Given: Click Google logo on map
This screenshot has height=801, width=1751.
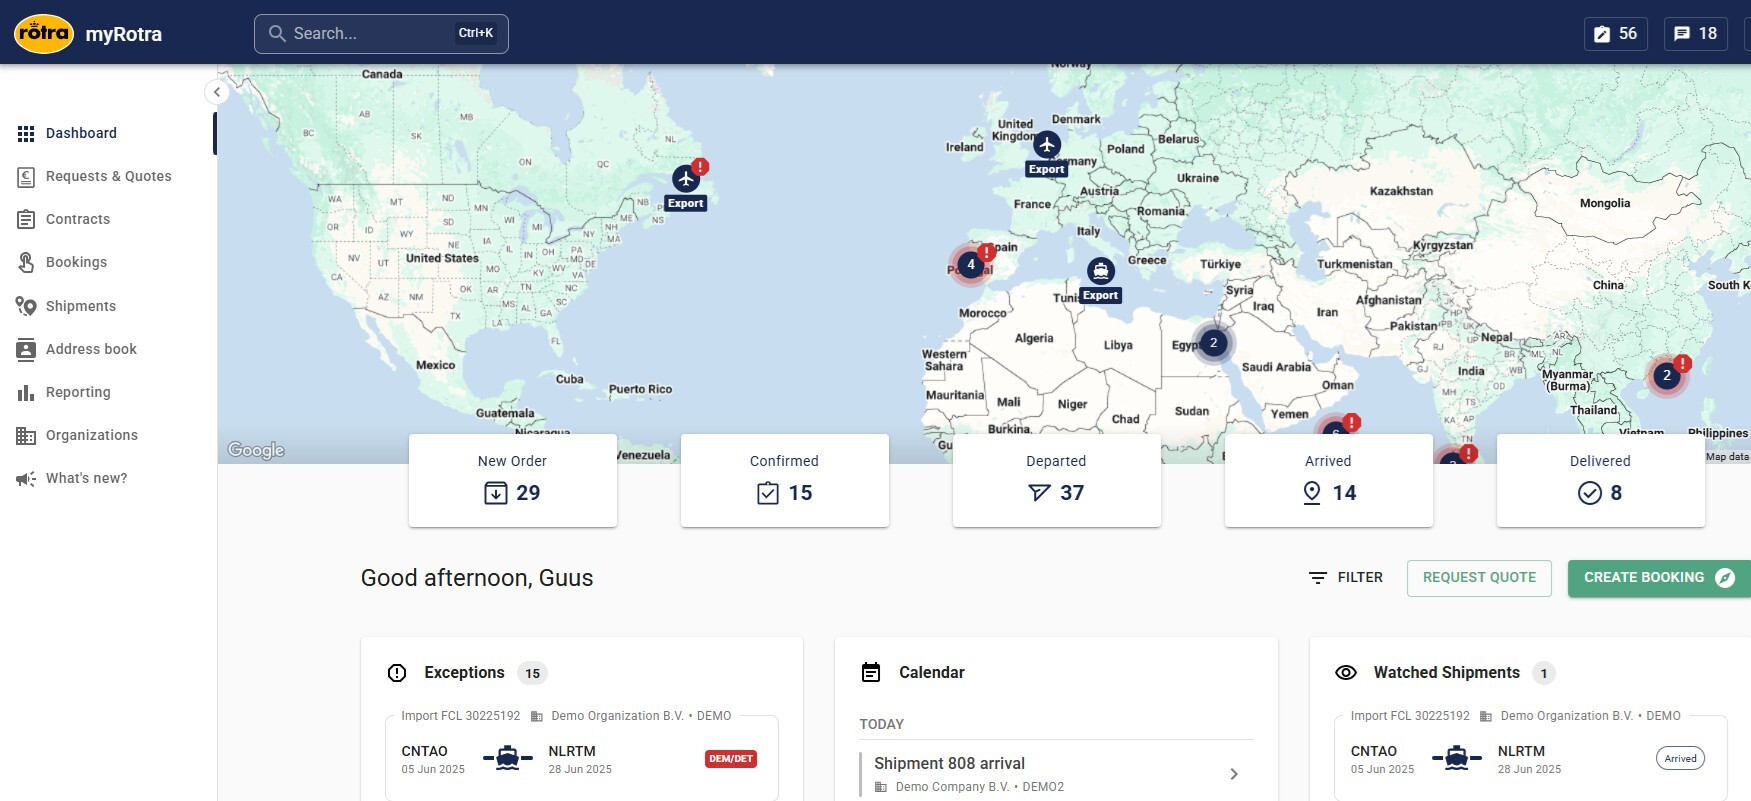Looking at the screenshot, I should tap(256, 450).
